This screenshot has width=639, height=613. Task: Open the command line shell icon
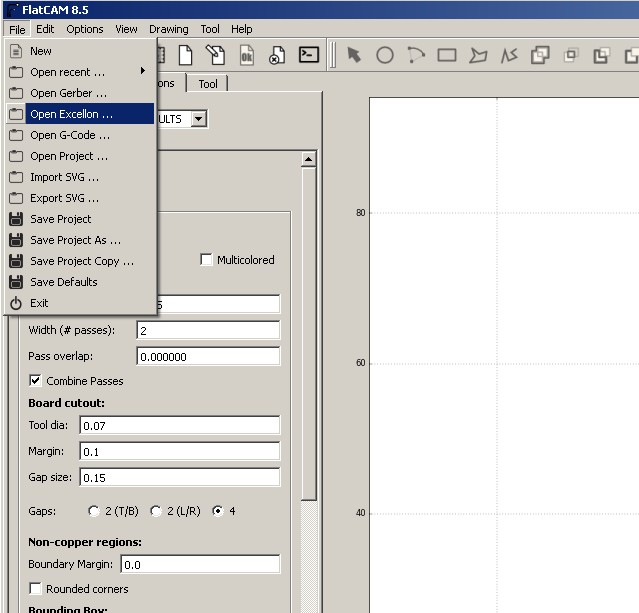point(308,55)
